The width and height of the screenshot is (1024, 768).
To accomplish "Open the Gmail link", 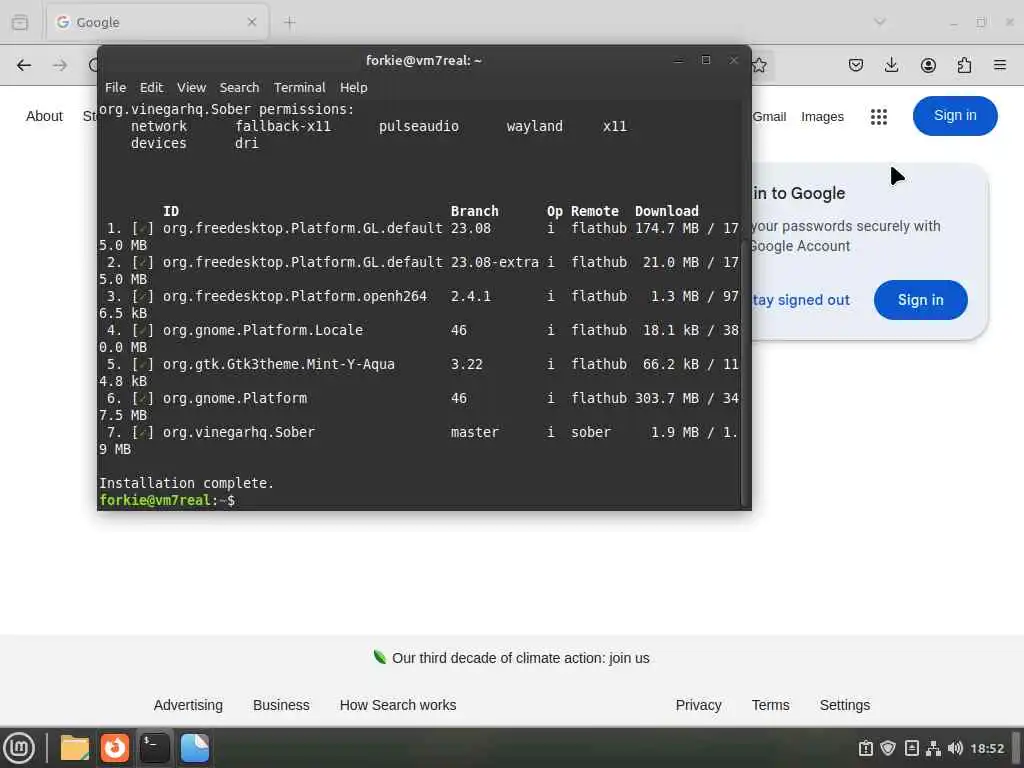I will [x=769, y=116].
